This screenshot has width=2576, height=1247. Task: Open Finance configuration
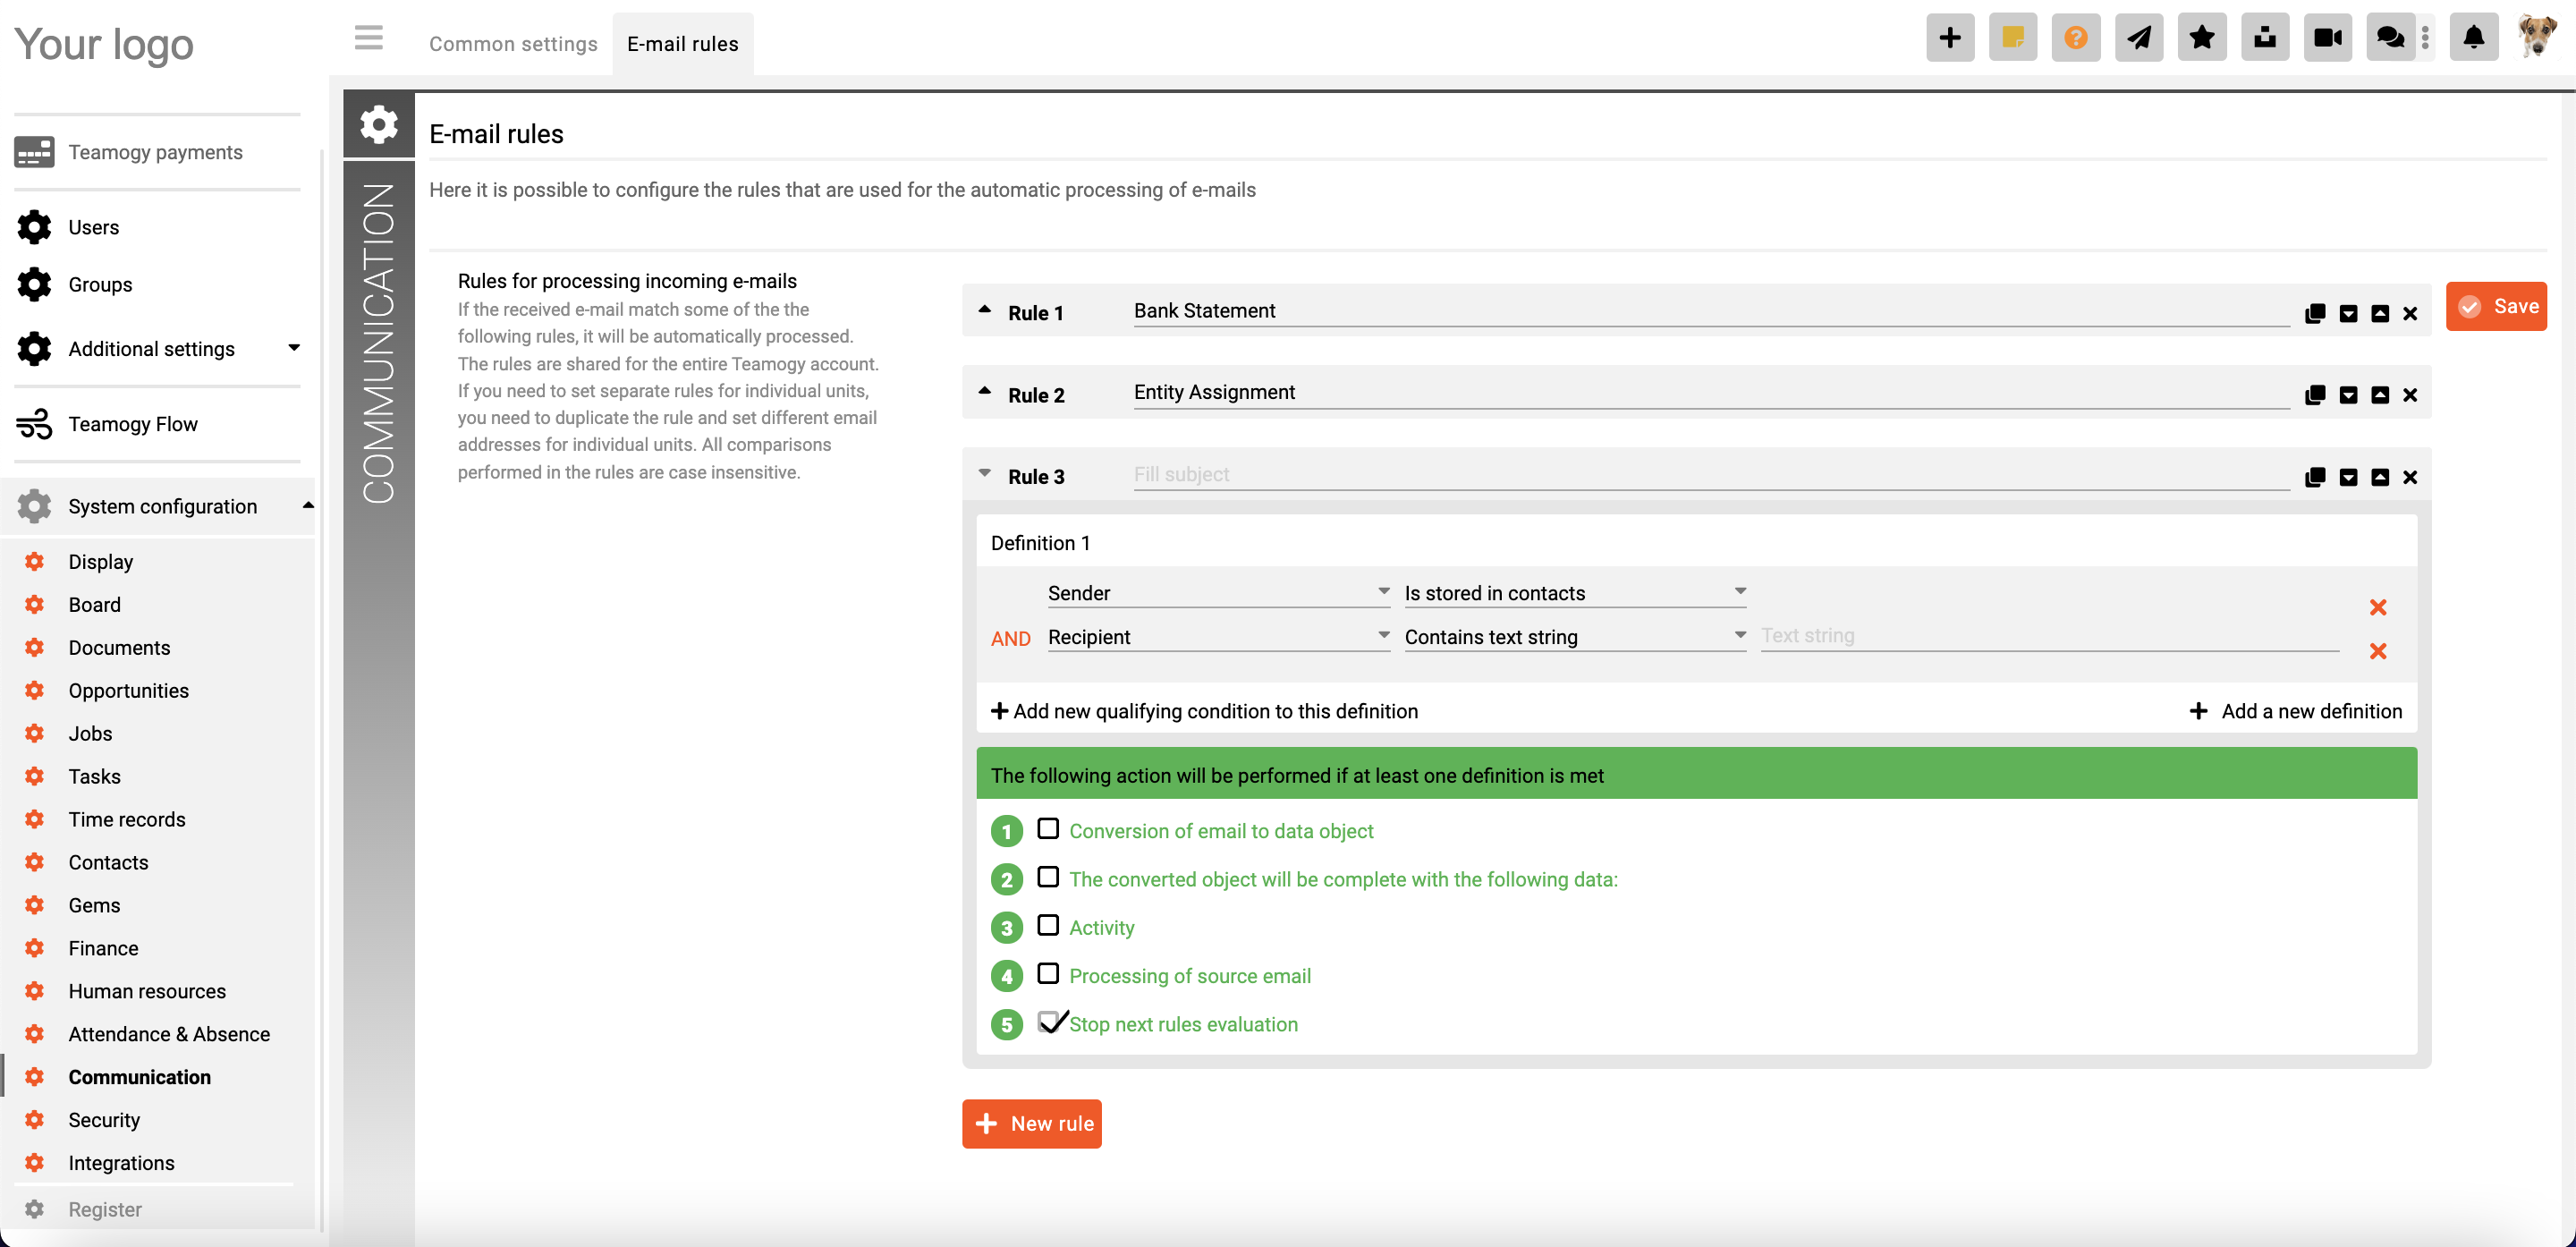(x=103, y=947)
